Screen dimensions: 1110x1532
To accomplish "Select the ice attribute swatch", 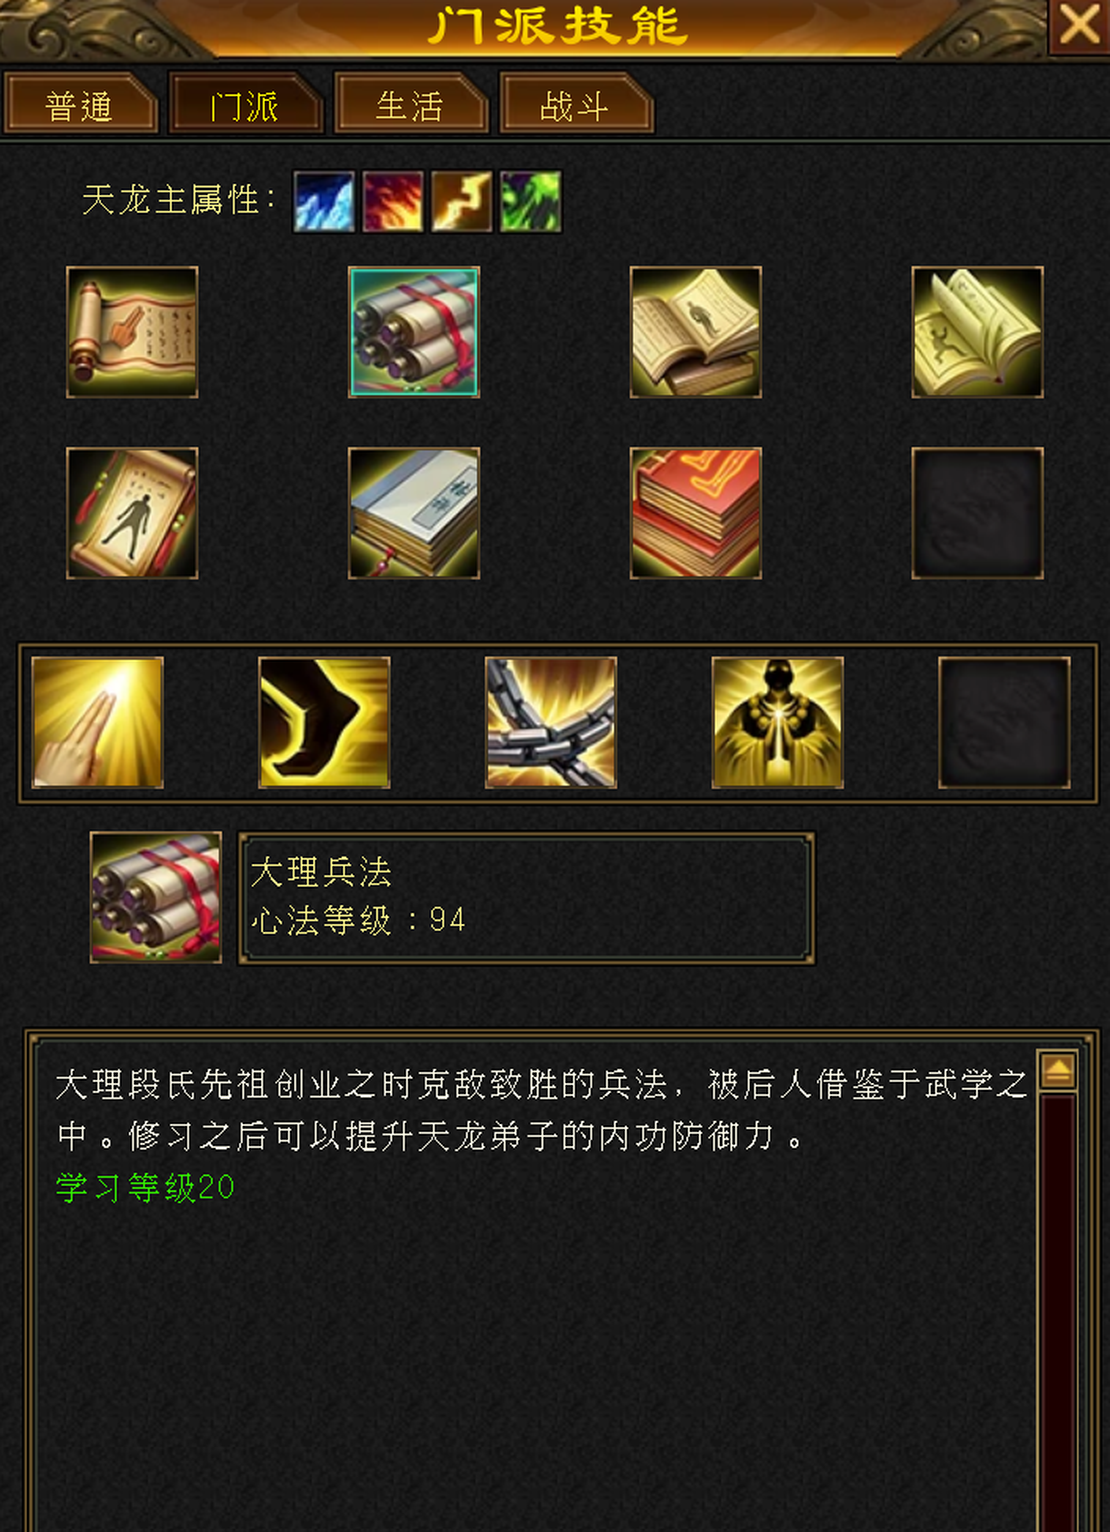I will [x=324, y=201].
